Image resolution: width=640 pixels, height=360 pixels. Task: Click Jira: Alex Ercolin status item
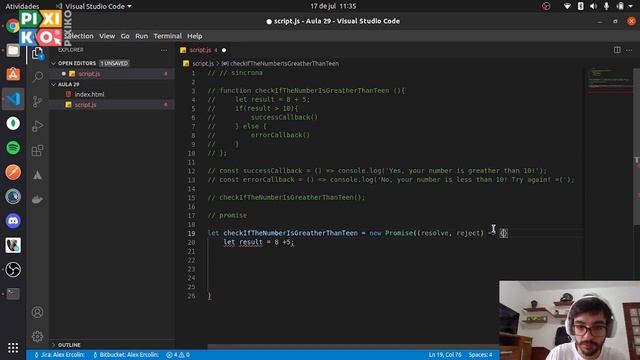(x=60, y=355)
